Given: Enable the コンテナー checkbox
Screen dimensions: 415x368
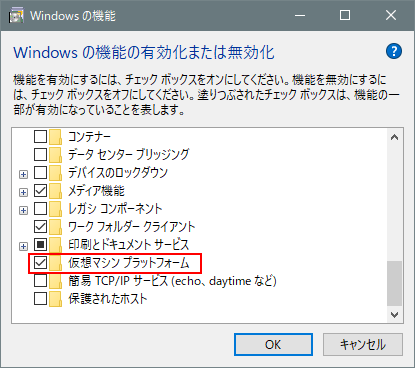Looking at the screenshot, I should (x=40, y=136).
